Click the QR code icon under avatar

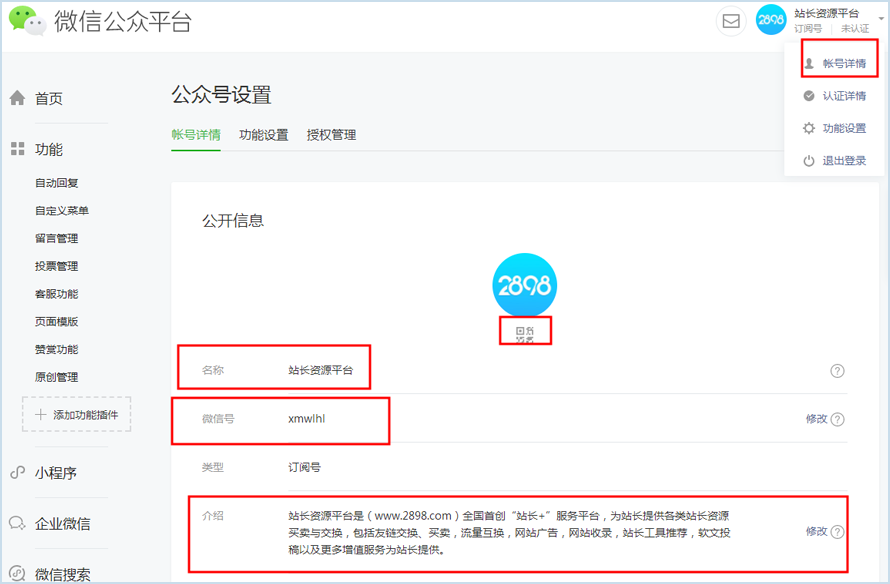pos(525,333)
